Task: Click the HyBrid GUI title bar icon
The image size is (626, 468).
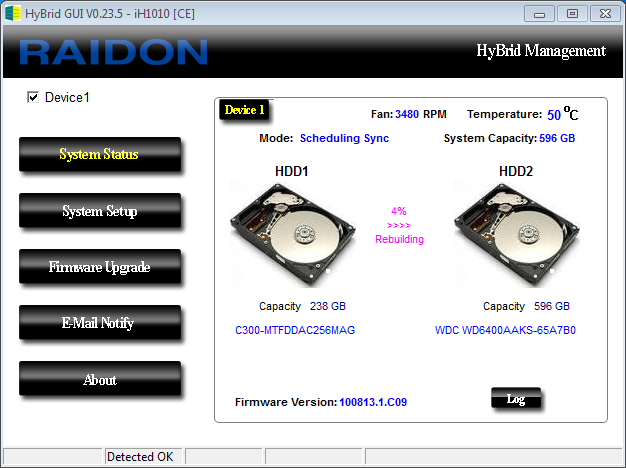Action: (12, 13)
